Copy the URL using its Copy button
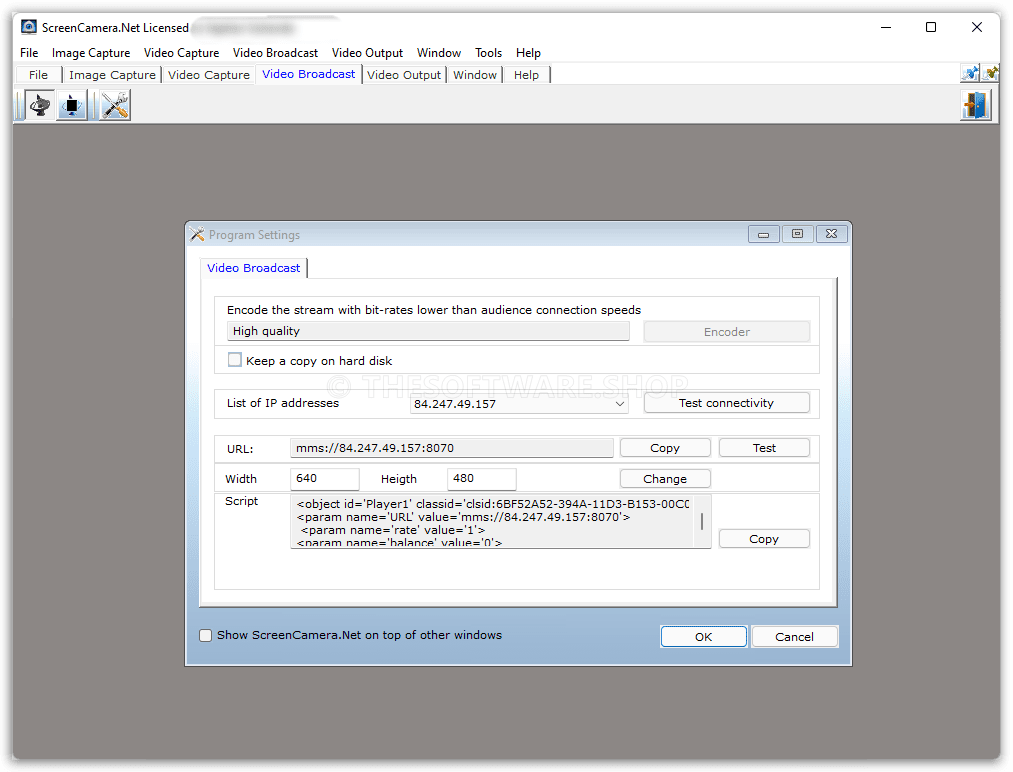The image size is (1013, 772). click(x=664, y=448)
